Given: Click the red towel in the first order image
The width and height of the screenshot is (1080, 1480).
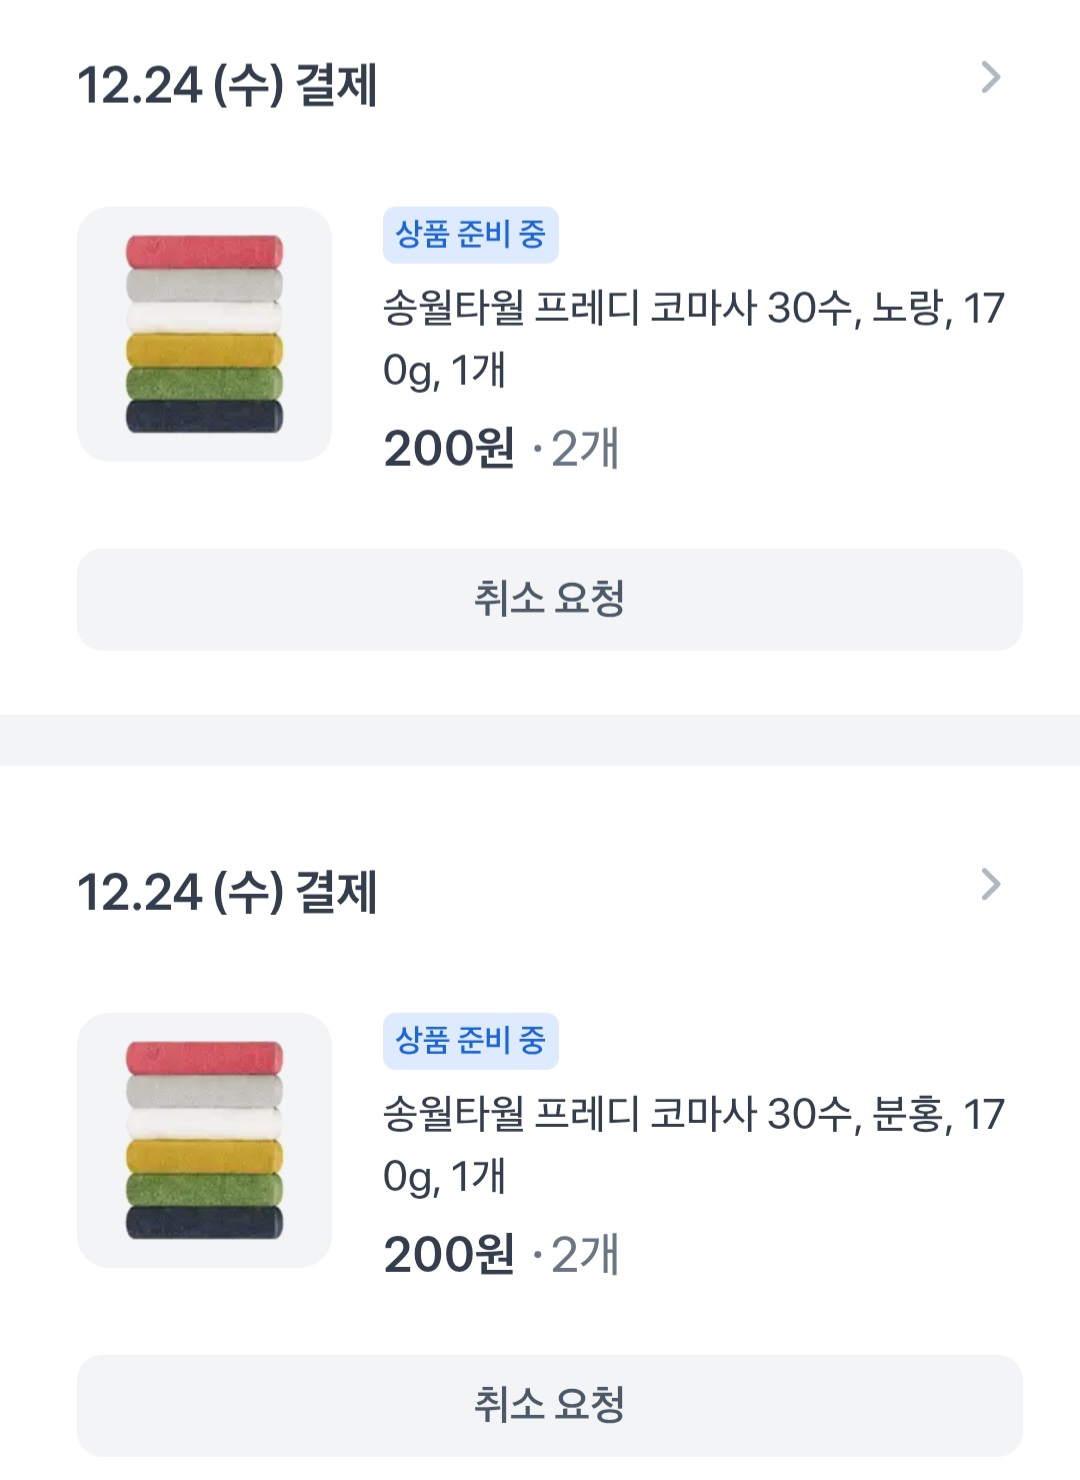Looking at the screenshot, I should click(204, 251).
